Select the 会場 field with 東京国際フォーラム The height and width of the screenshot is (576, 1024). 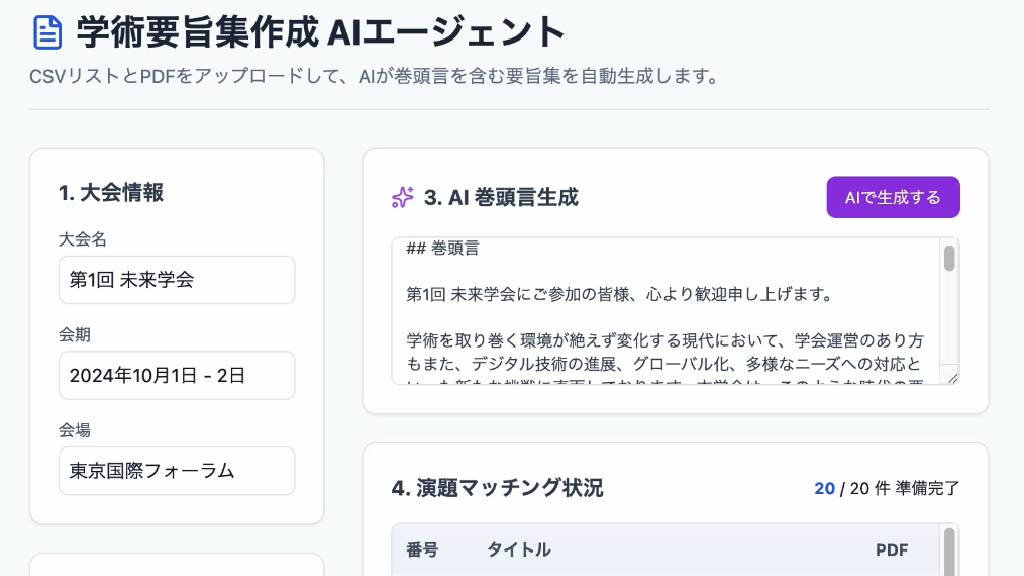[x=176, y=470]
